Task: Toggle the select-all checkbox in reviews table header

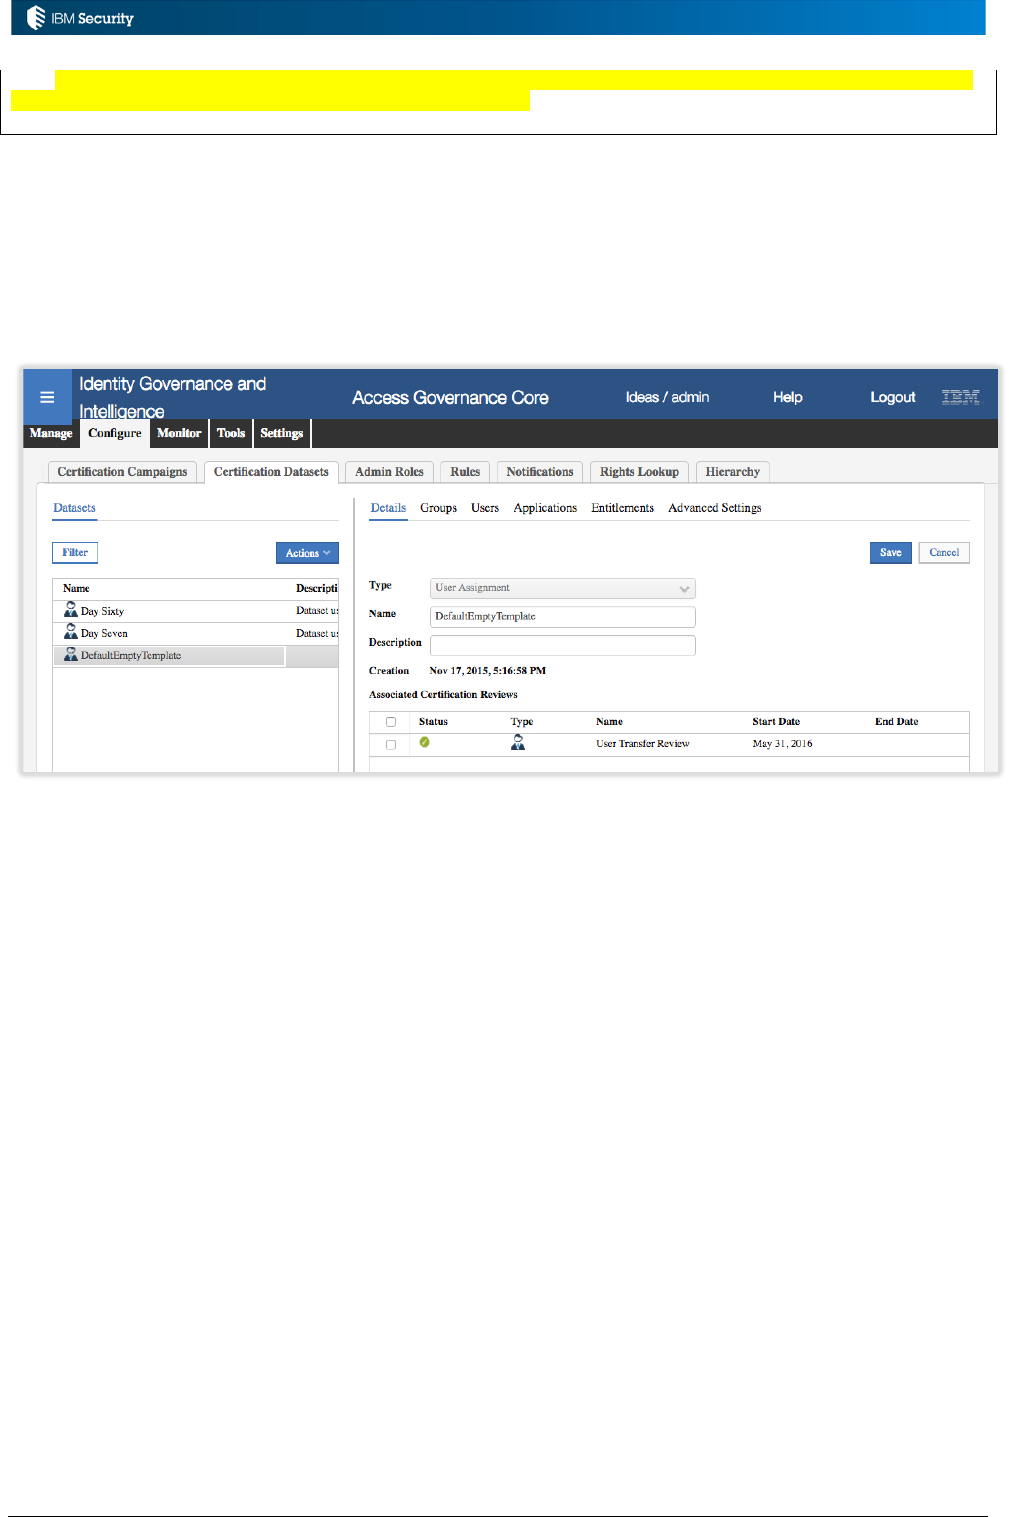Action: [x=391, y=722]
